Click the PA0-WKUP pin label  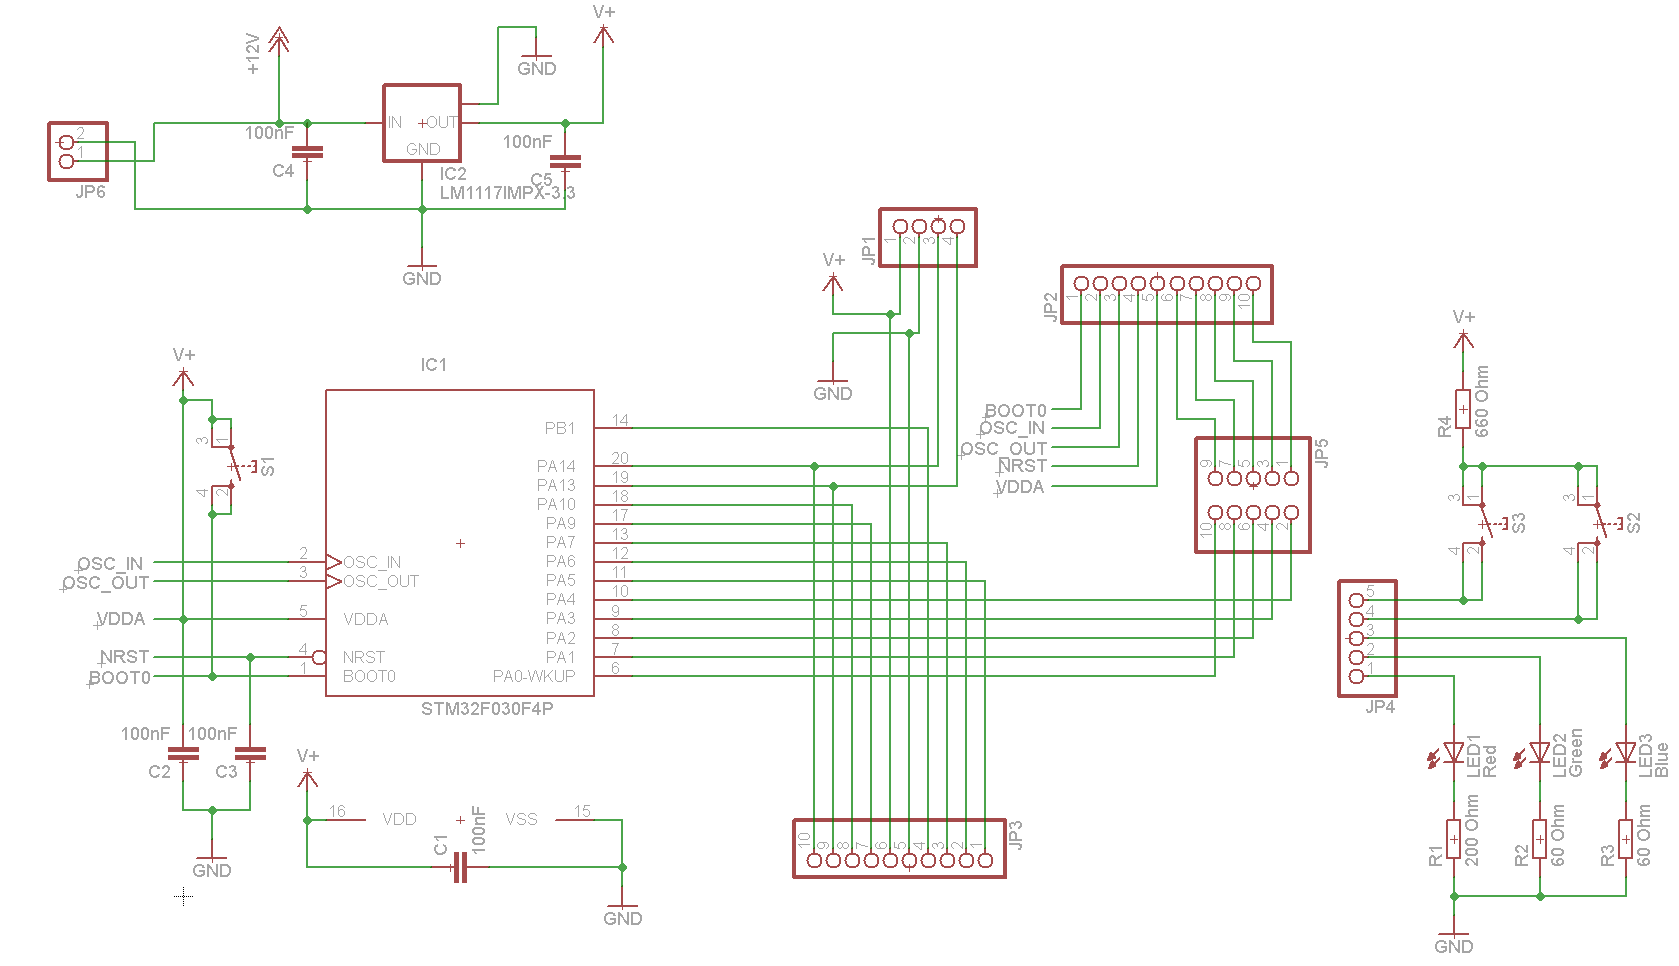click(x=534, y=676)
